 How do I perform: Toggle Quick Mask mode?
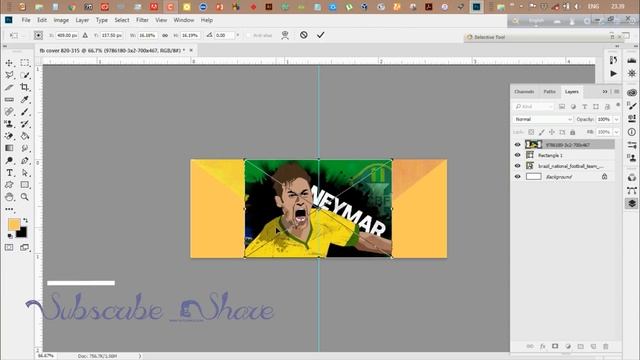[9, 247]
